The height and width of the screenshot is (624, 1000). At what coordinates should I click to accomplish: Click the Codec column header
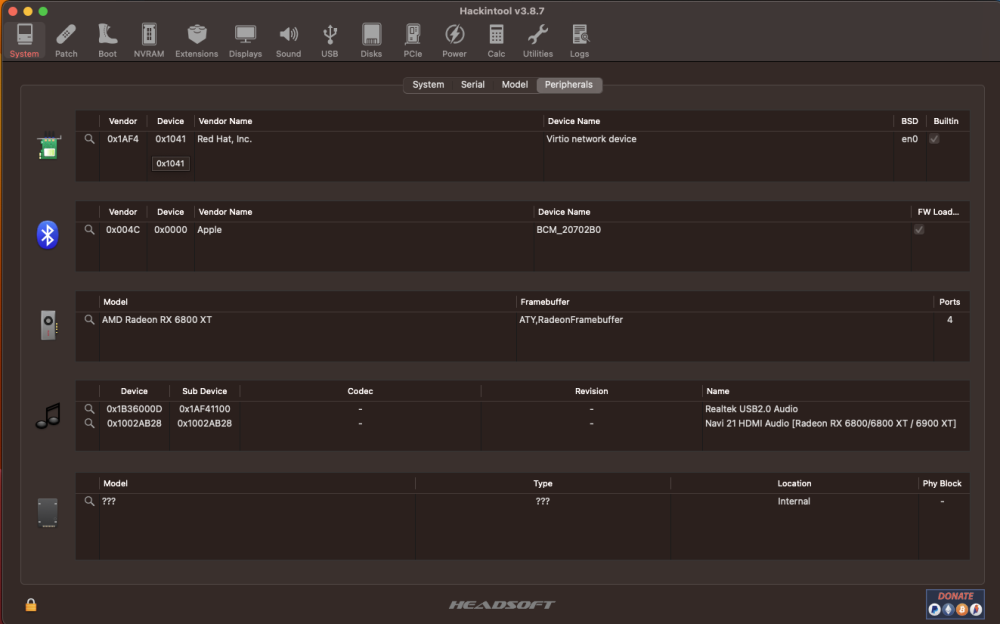click(360, 391)
